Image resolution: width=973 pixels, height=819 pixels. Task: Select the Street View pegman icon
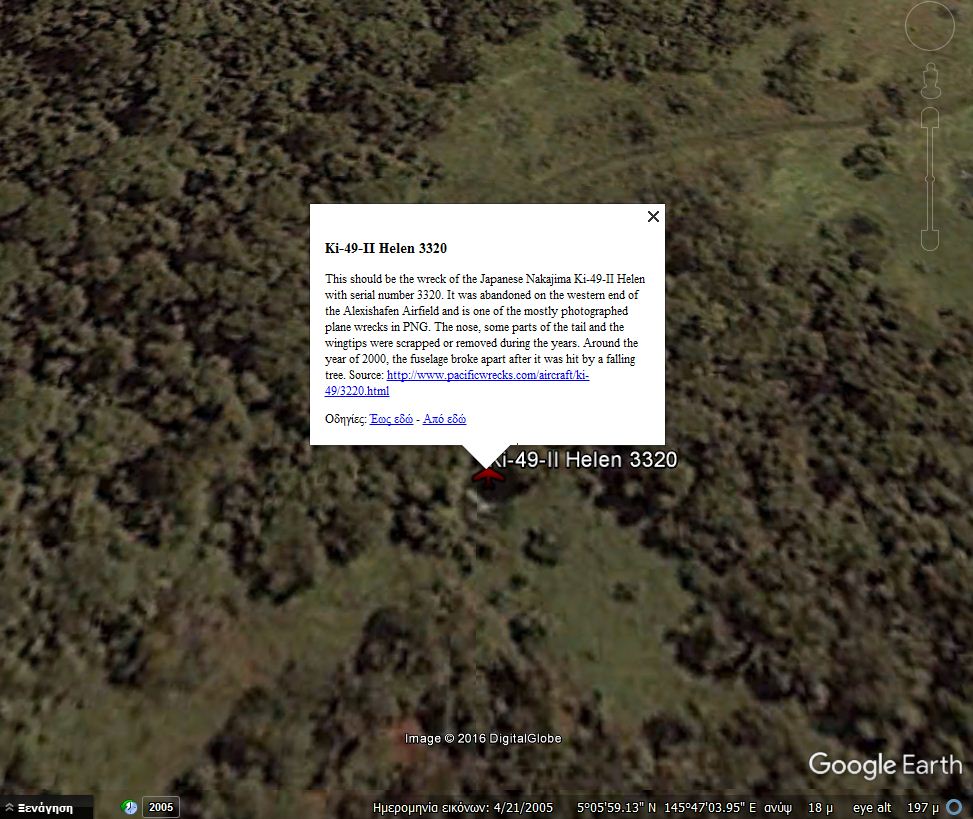pyautogui.click(x=930, y=81)
